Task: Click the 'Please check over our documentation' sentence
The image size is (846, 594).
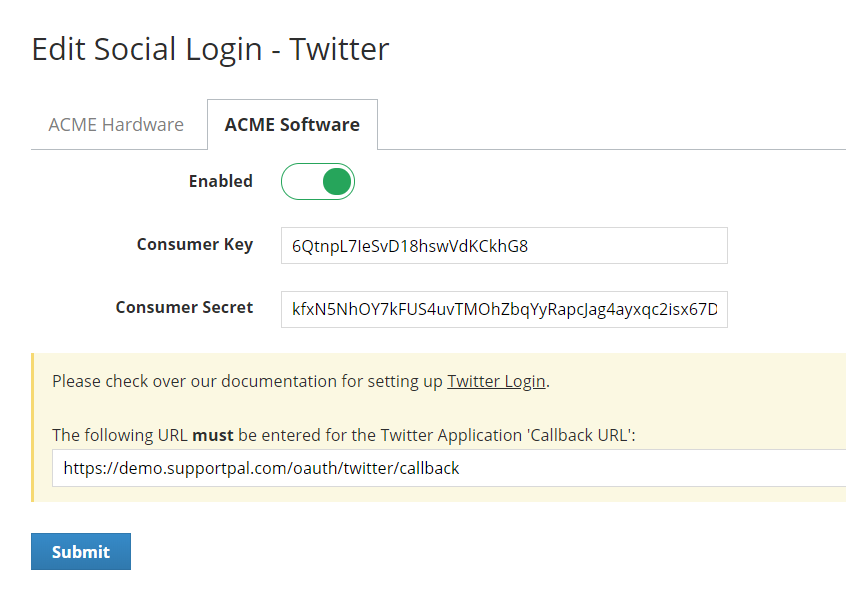Action: pyautogui.click(x=301, y=381)
